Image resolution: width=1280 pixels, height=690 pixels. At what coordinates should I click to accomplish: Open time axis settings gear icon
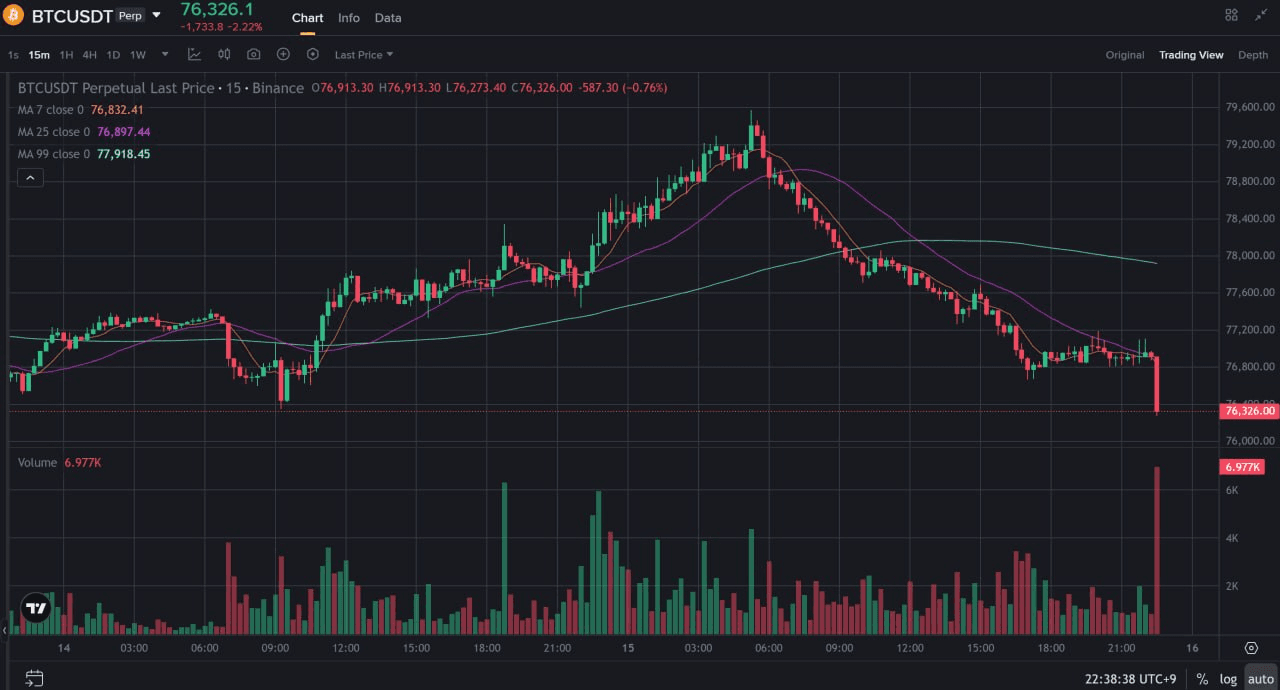(1251, 648)
